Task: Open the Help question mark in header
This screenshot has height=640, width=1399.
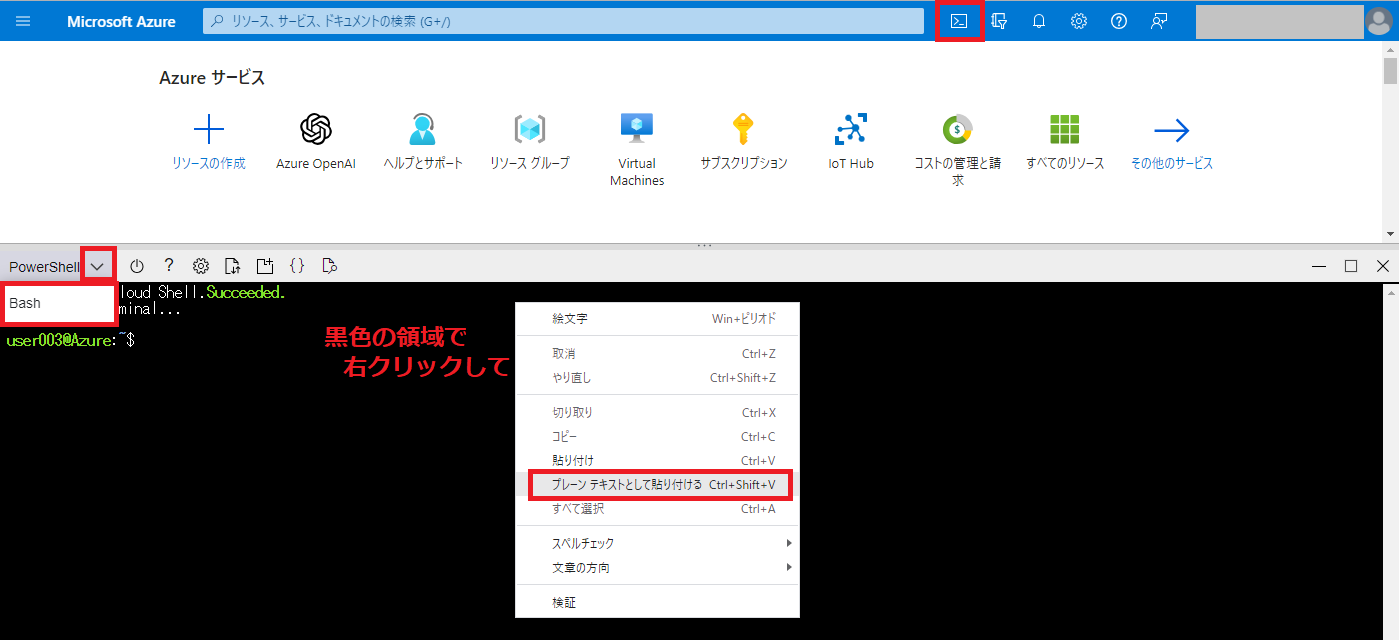Action: pos(1119,21)
